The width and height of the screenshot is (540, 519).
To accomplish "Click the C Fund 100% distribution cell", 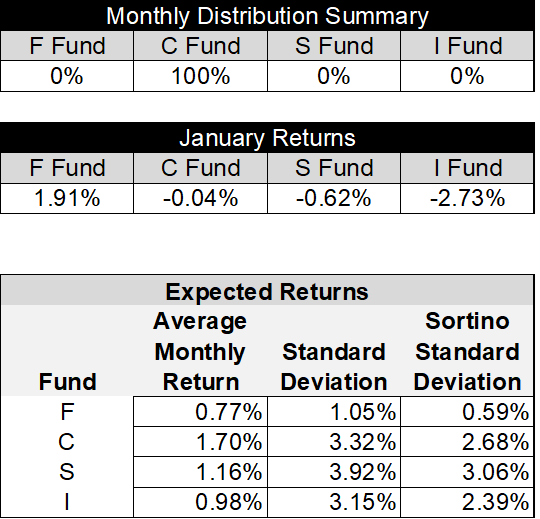I will 200,76.
